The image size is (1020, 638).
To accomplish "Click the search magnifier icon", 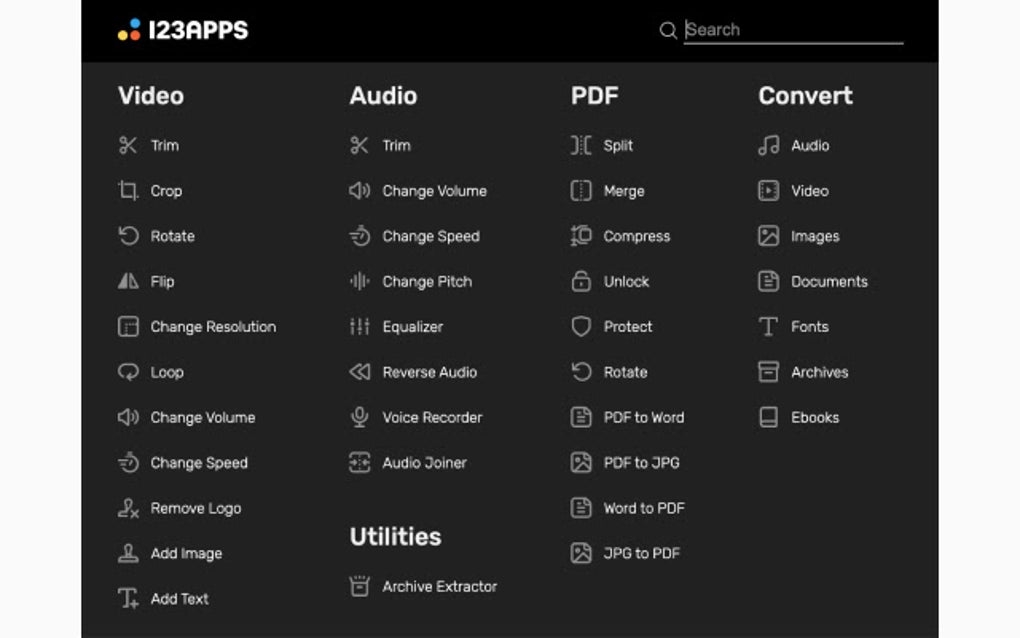I will [669, 30].
